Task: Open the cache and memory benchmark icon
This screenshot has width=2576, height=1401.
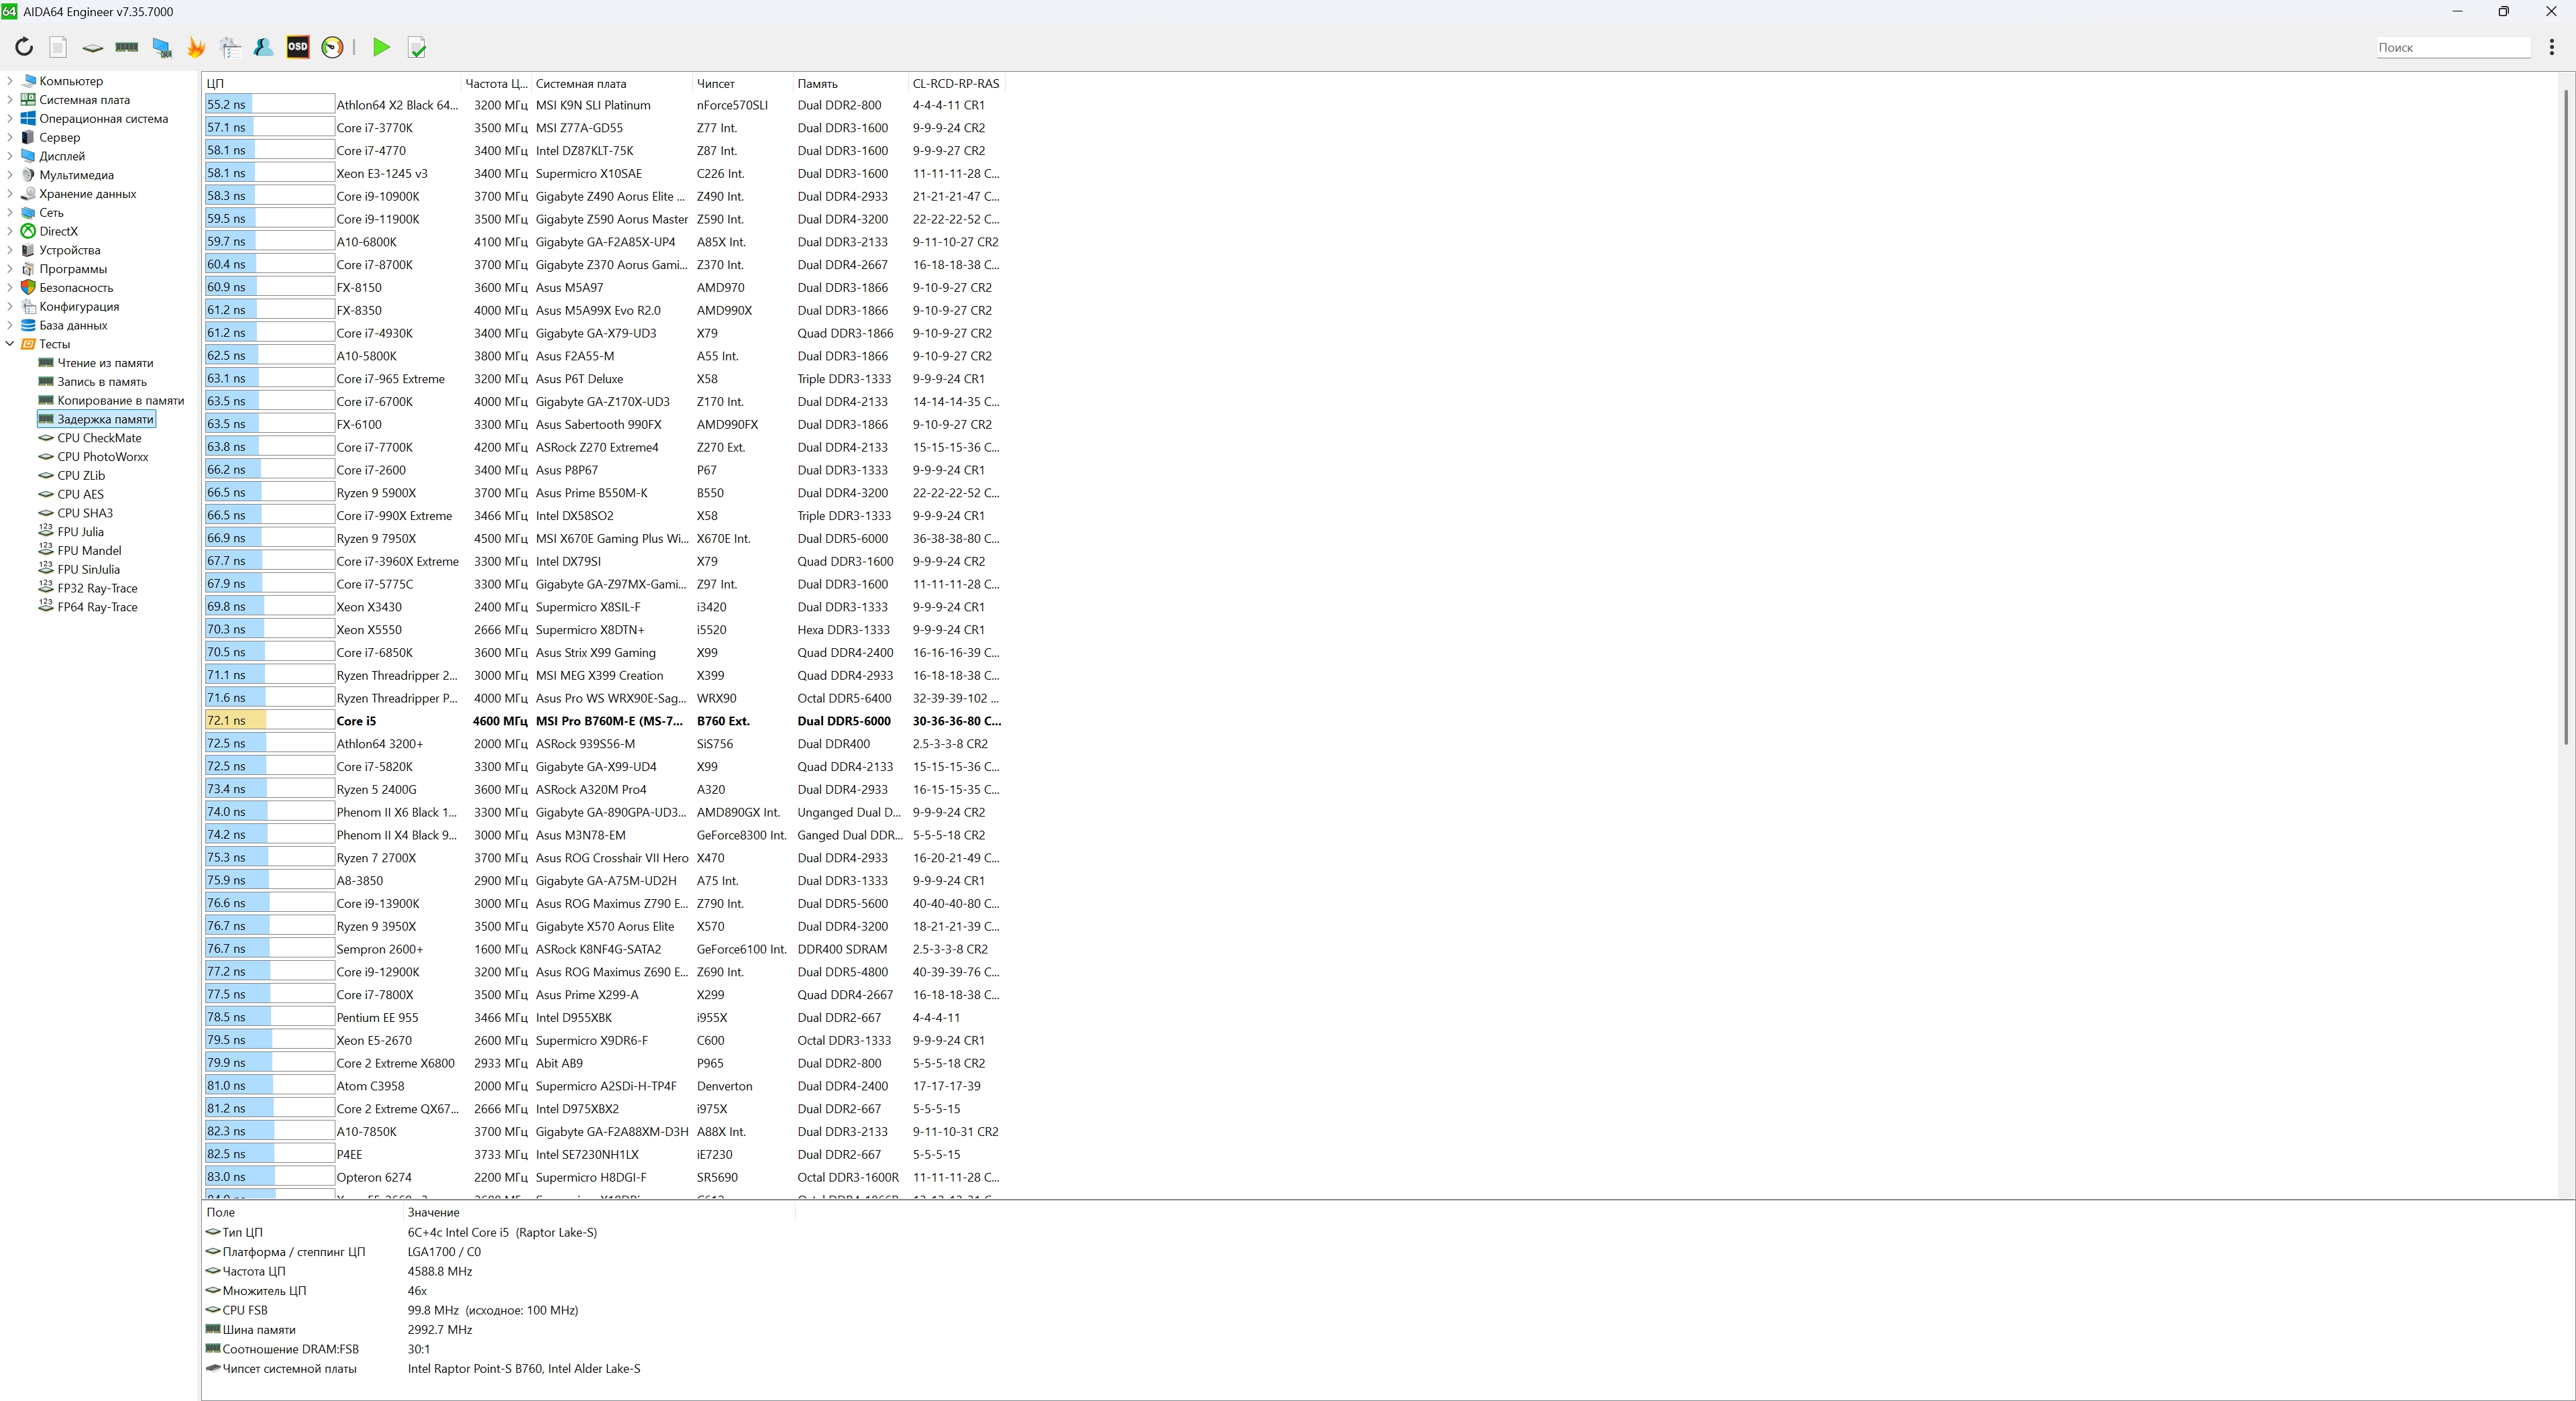Action: coord(127,47)
